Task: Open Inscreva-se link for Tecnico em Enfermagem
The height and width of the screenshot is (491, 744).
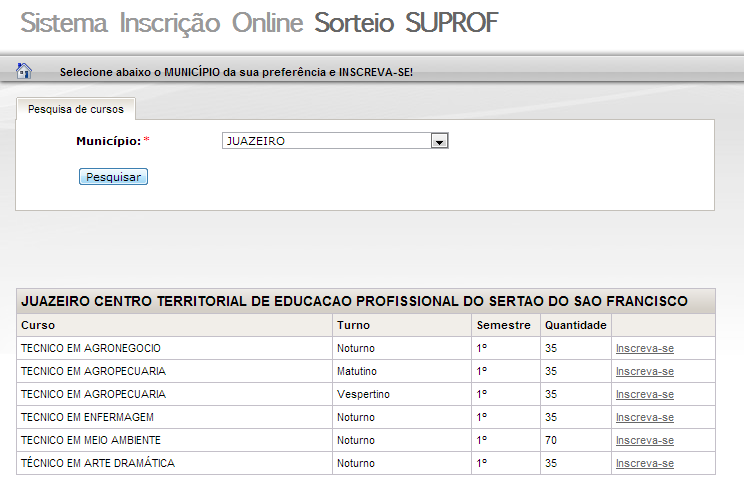Action: pos(644,417)
